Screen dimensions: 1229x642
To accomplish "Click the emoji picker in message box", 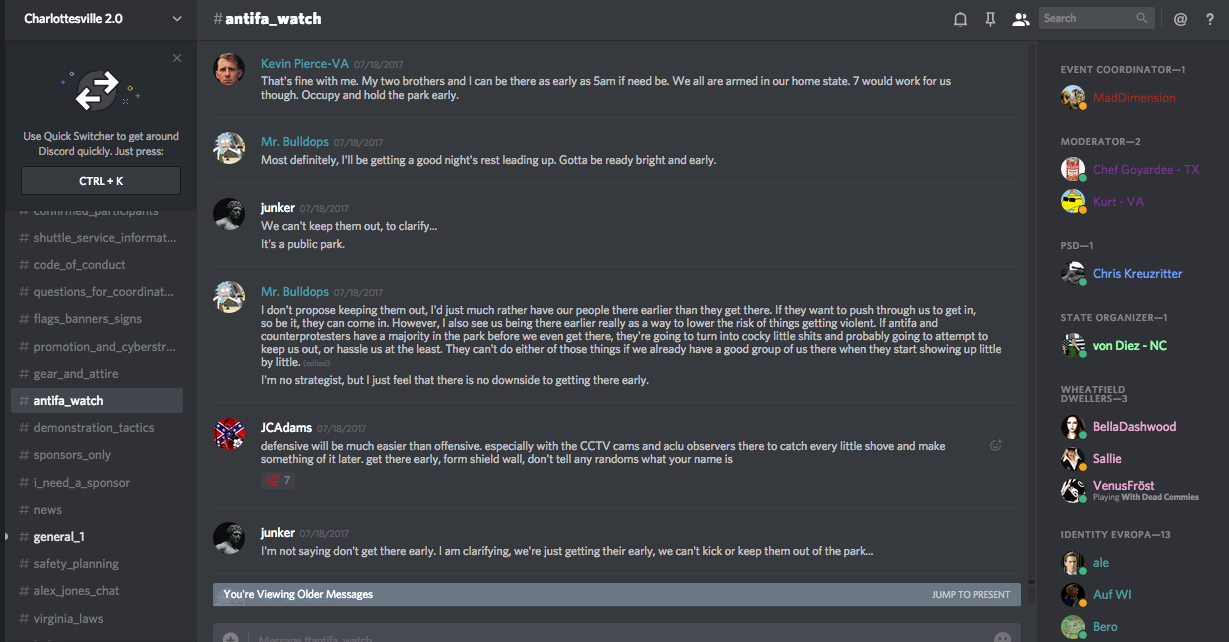I will 1002,637.
